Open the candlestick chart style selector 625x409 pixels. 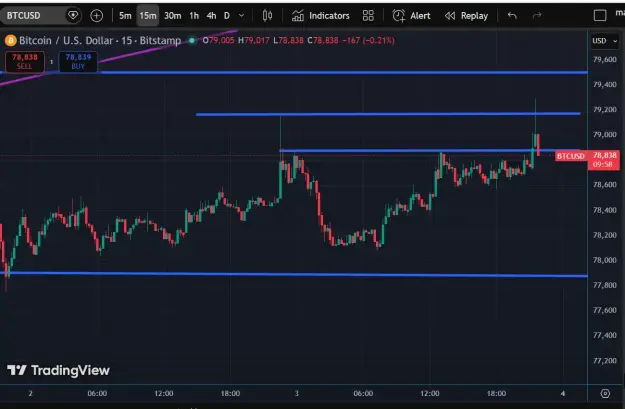267,16
